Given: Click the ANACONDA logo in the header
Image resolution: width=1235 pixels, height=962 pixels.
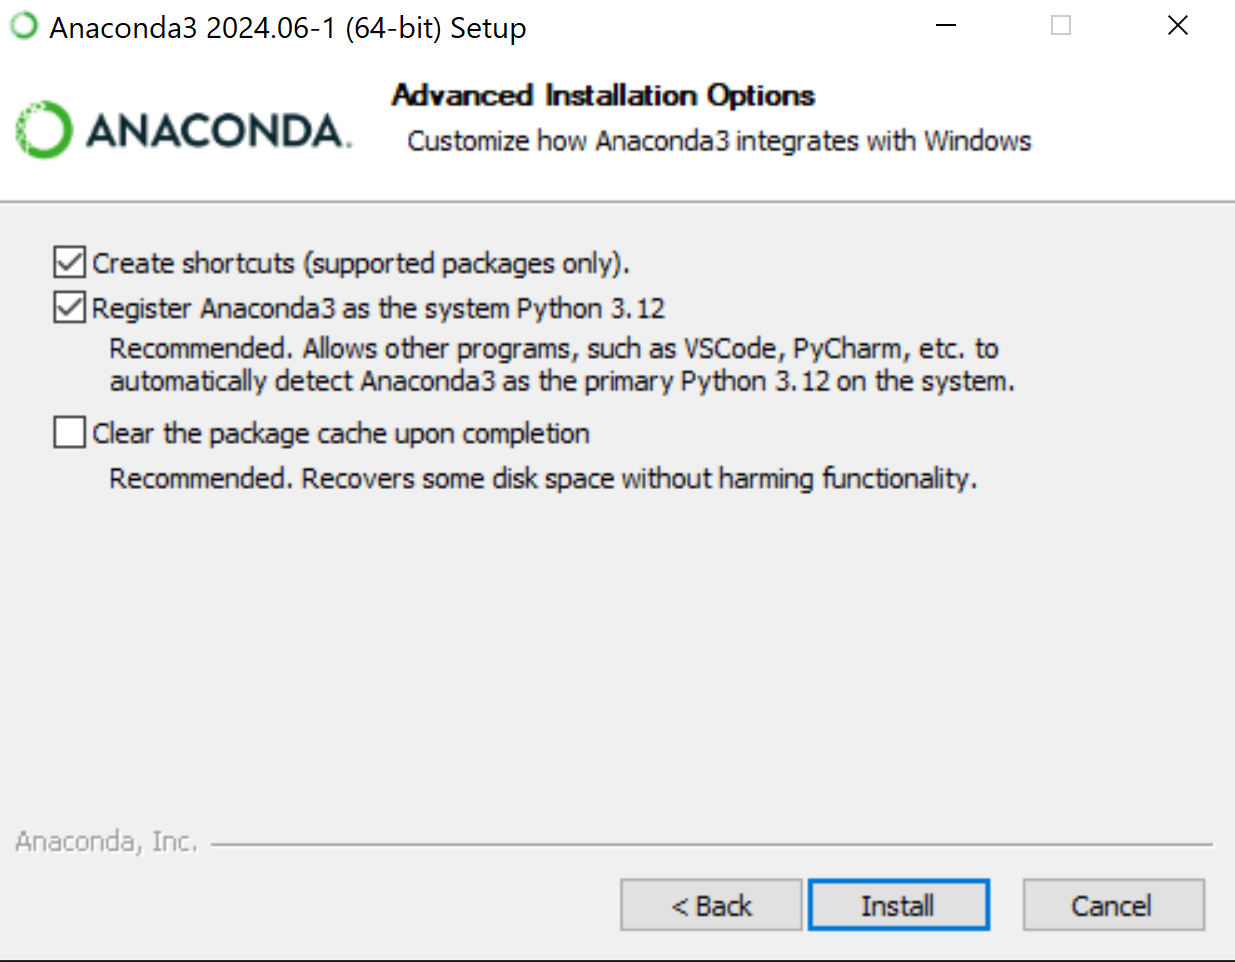Looking at the screenshot, I should click(x=184, y=130).
